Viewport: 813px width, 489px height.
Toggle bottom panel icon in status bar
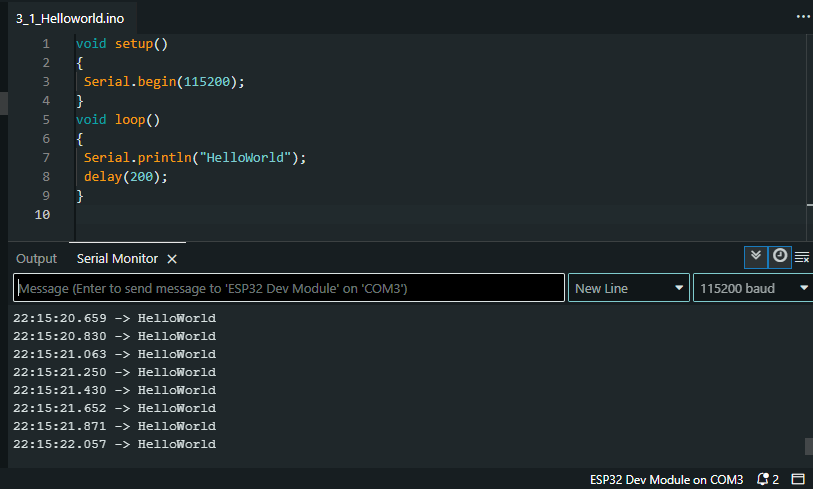point(798,479)
